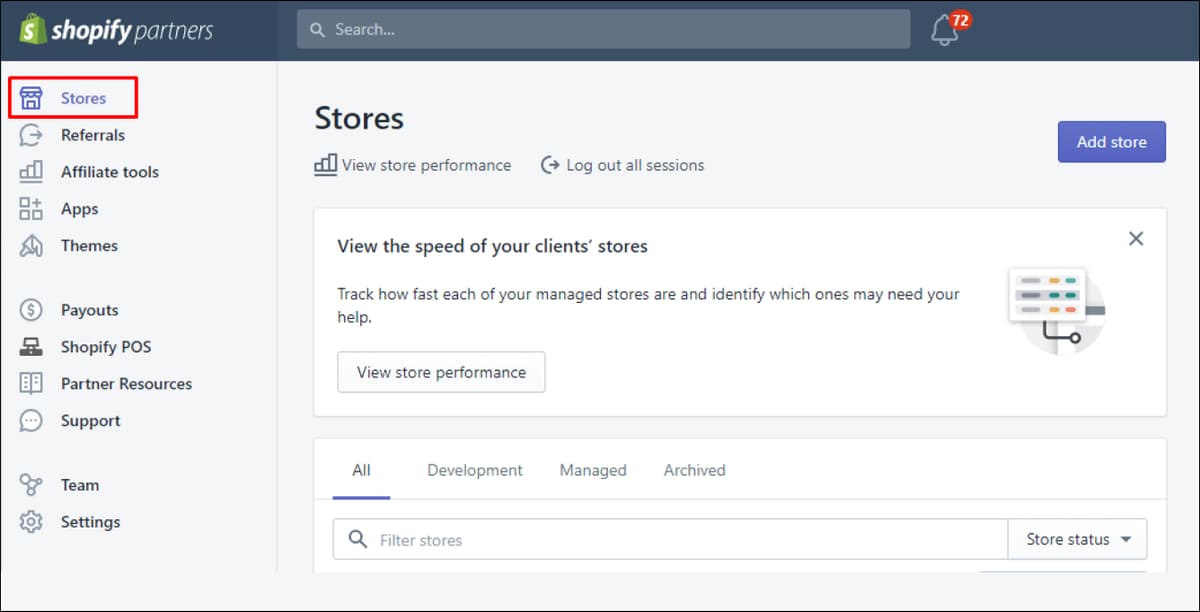
Task: Click the Log out all sessions link
Action: pyautogui.click(x=635, y=165)
